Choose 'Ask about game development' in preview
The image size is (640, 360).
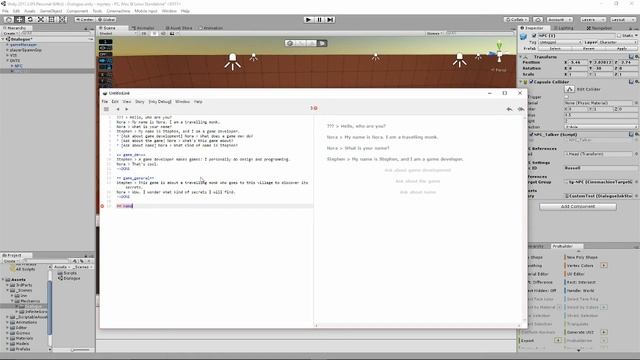(x=418, y=170)
